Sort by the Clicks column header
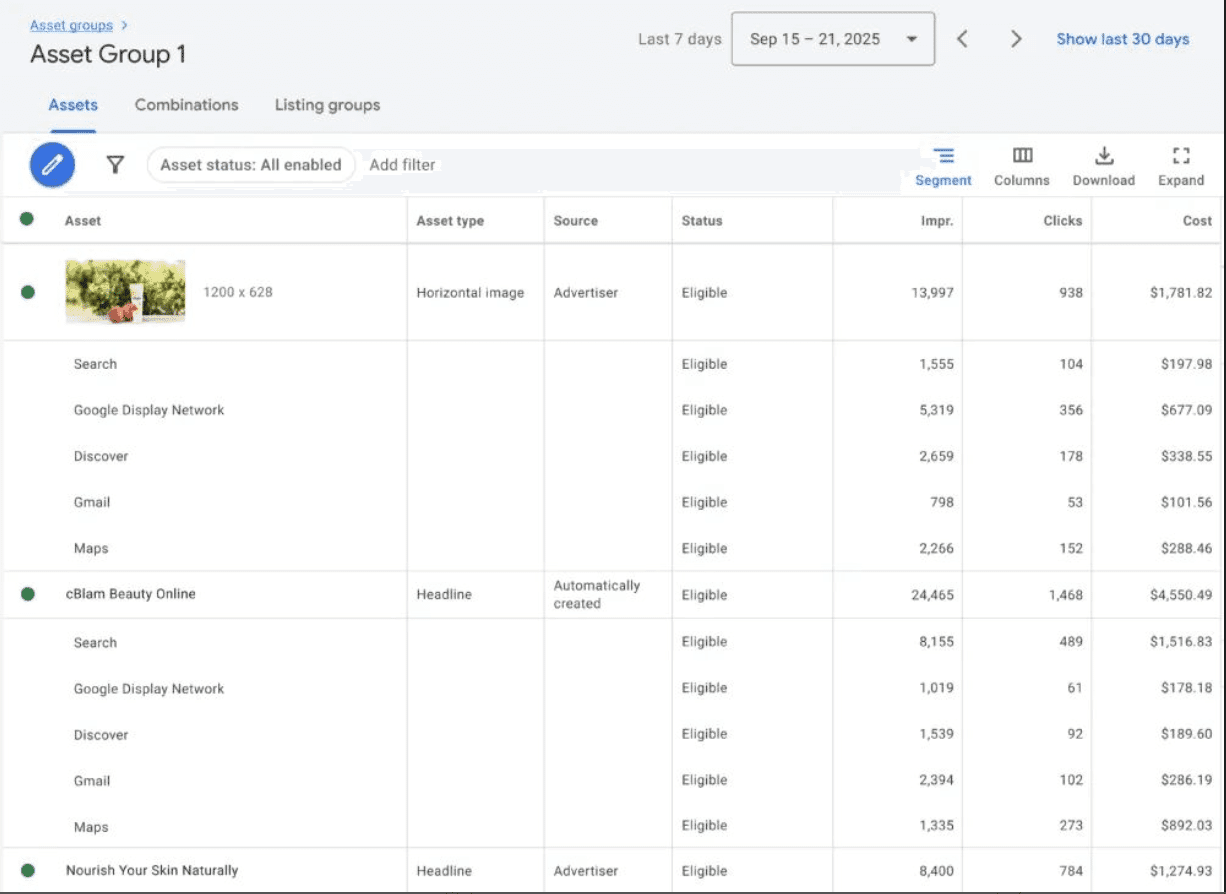The image size is (1226, 894). [x=1063, y=221]
